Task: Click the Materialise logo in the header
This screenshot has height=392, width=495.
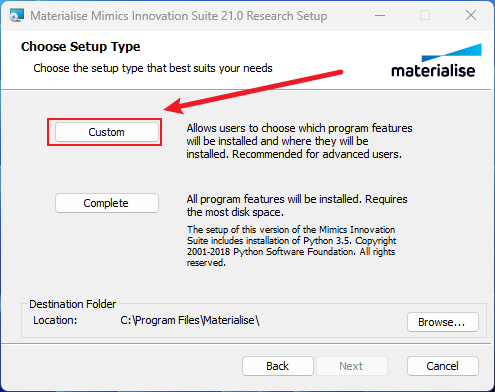Action: click(436, 61)
